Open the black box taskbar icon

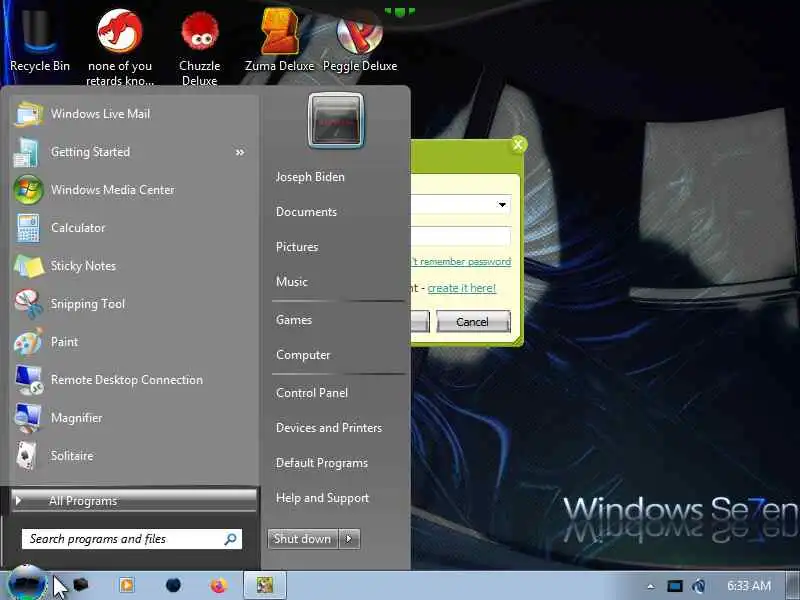(x=80, y=585)
